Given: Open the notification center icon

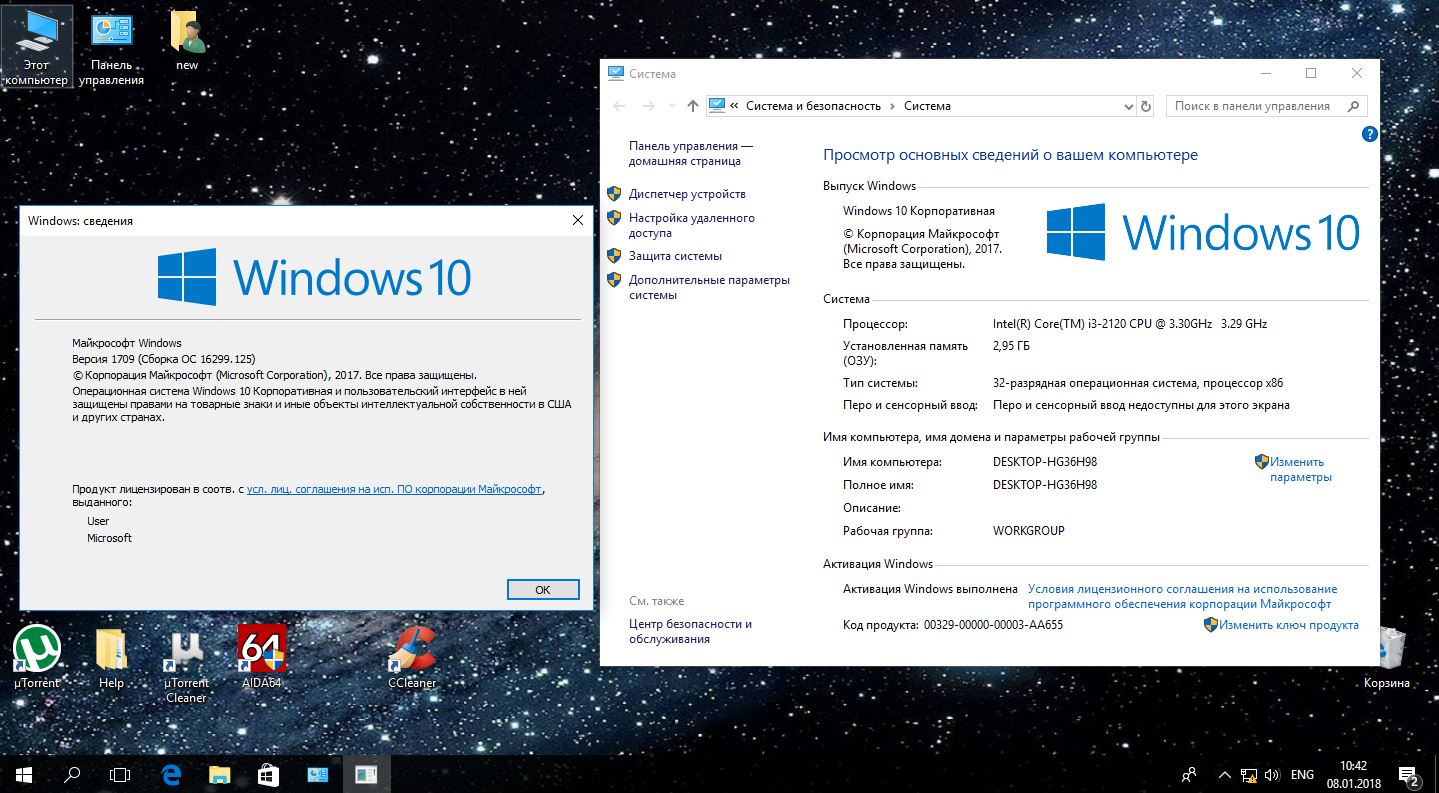Looking at the screenshot, I should 1409,775.
